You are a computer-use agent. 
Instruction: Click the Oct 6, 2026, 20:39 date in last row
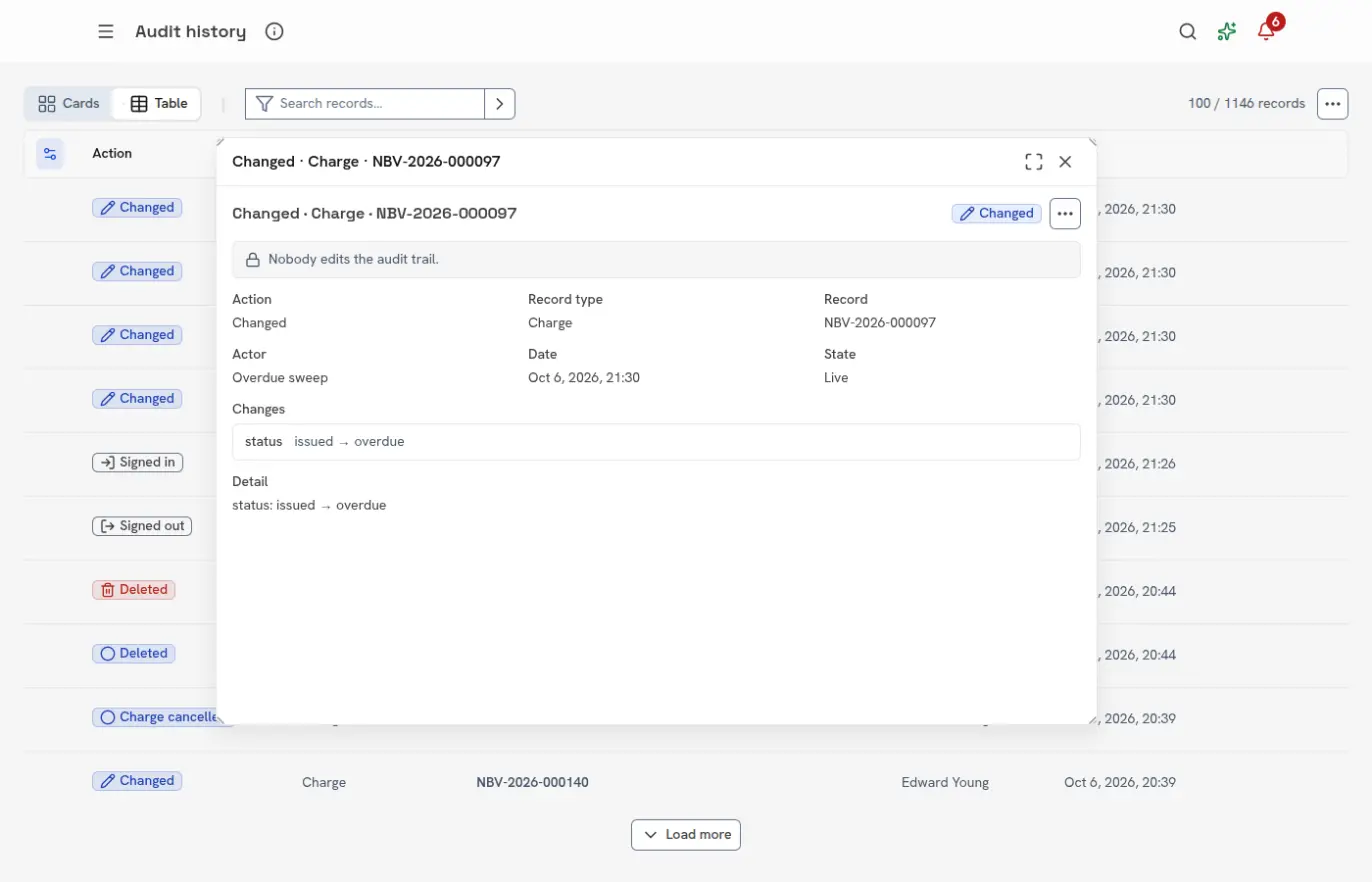(x=1120, y=782)
